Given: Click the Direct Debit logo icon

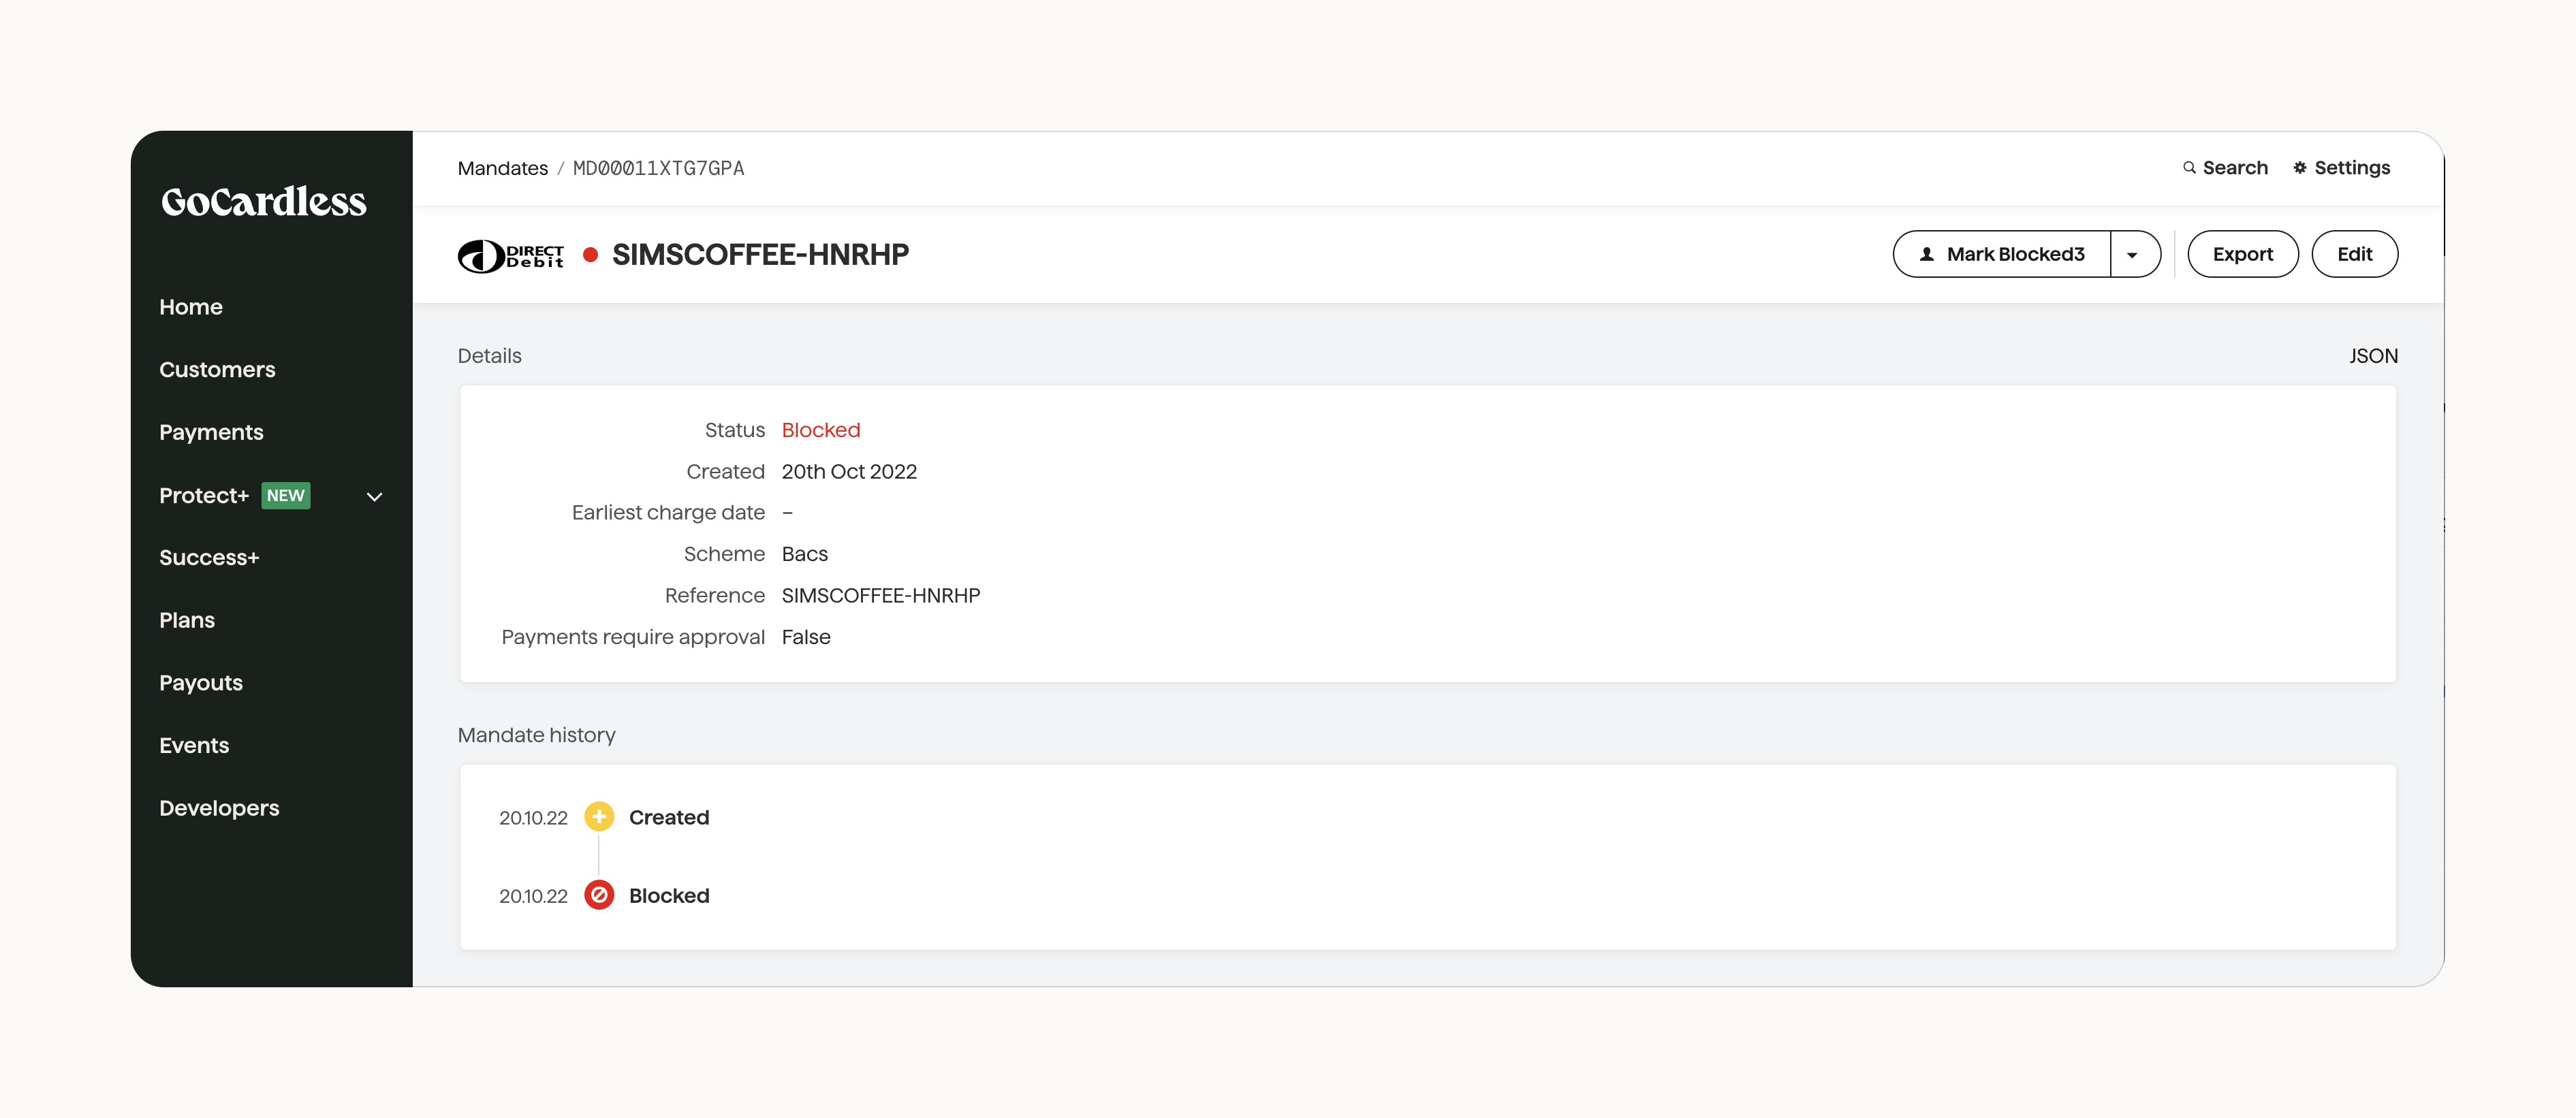Looking at the screenshot, I should tap(510, 256).
